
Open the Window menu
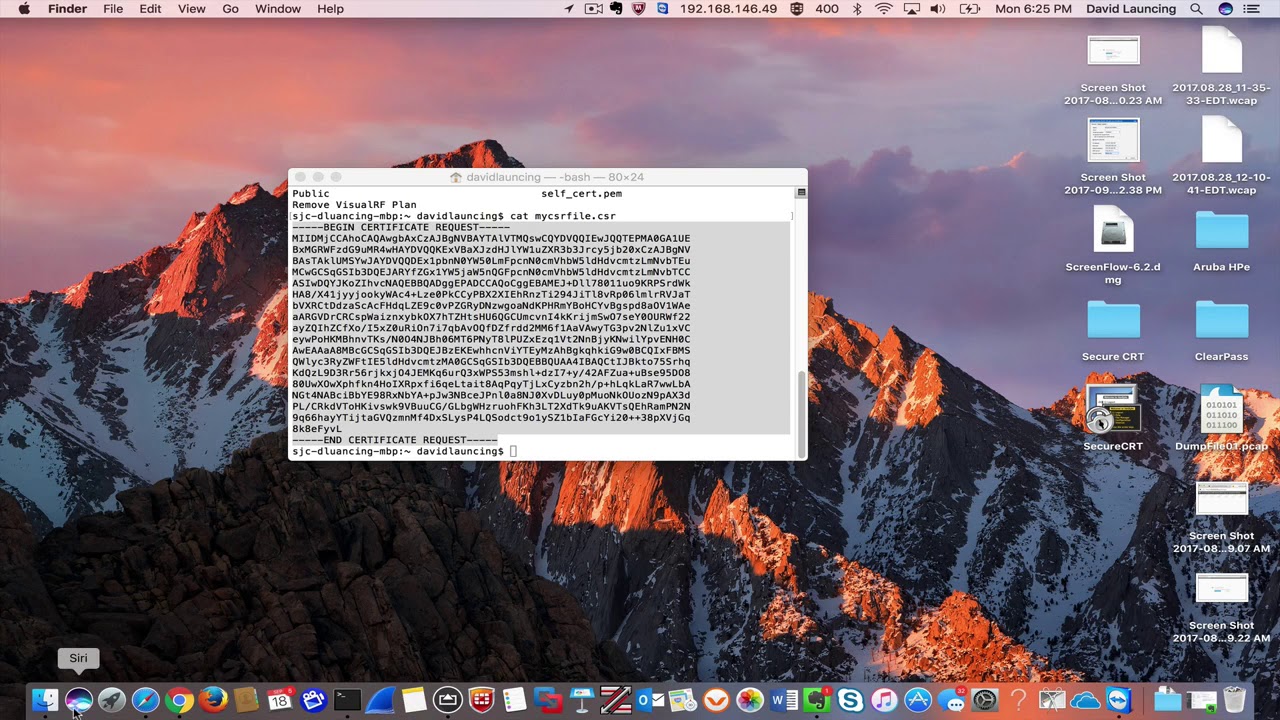pos(278,9)
